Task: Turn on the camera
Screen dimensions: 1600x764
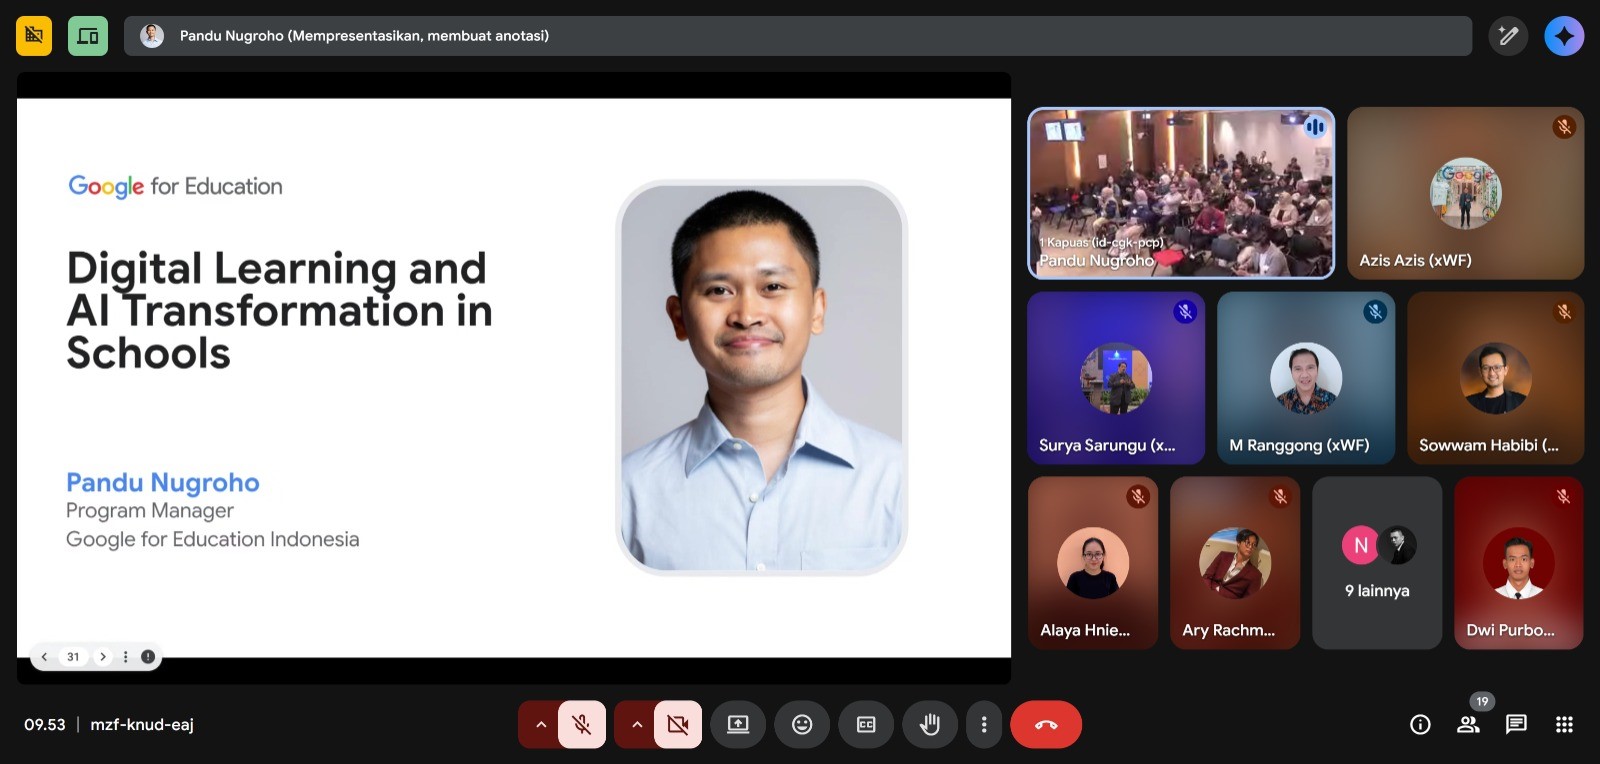Action: 678,725
